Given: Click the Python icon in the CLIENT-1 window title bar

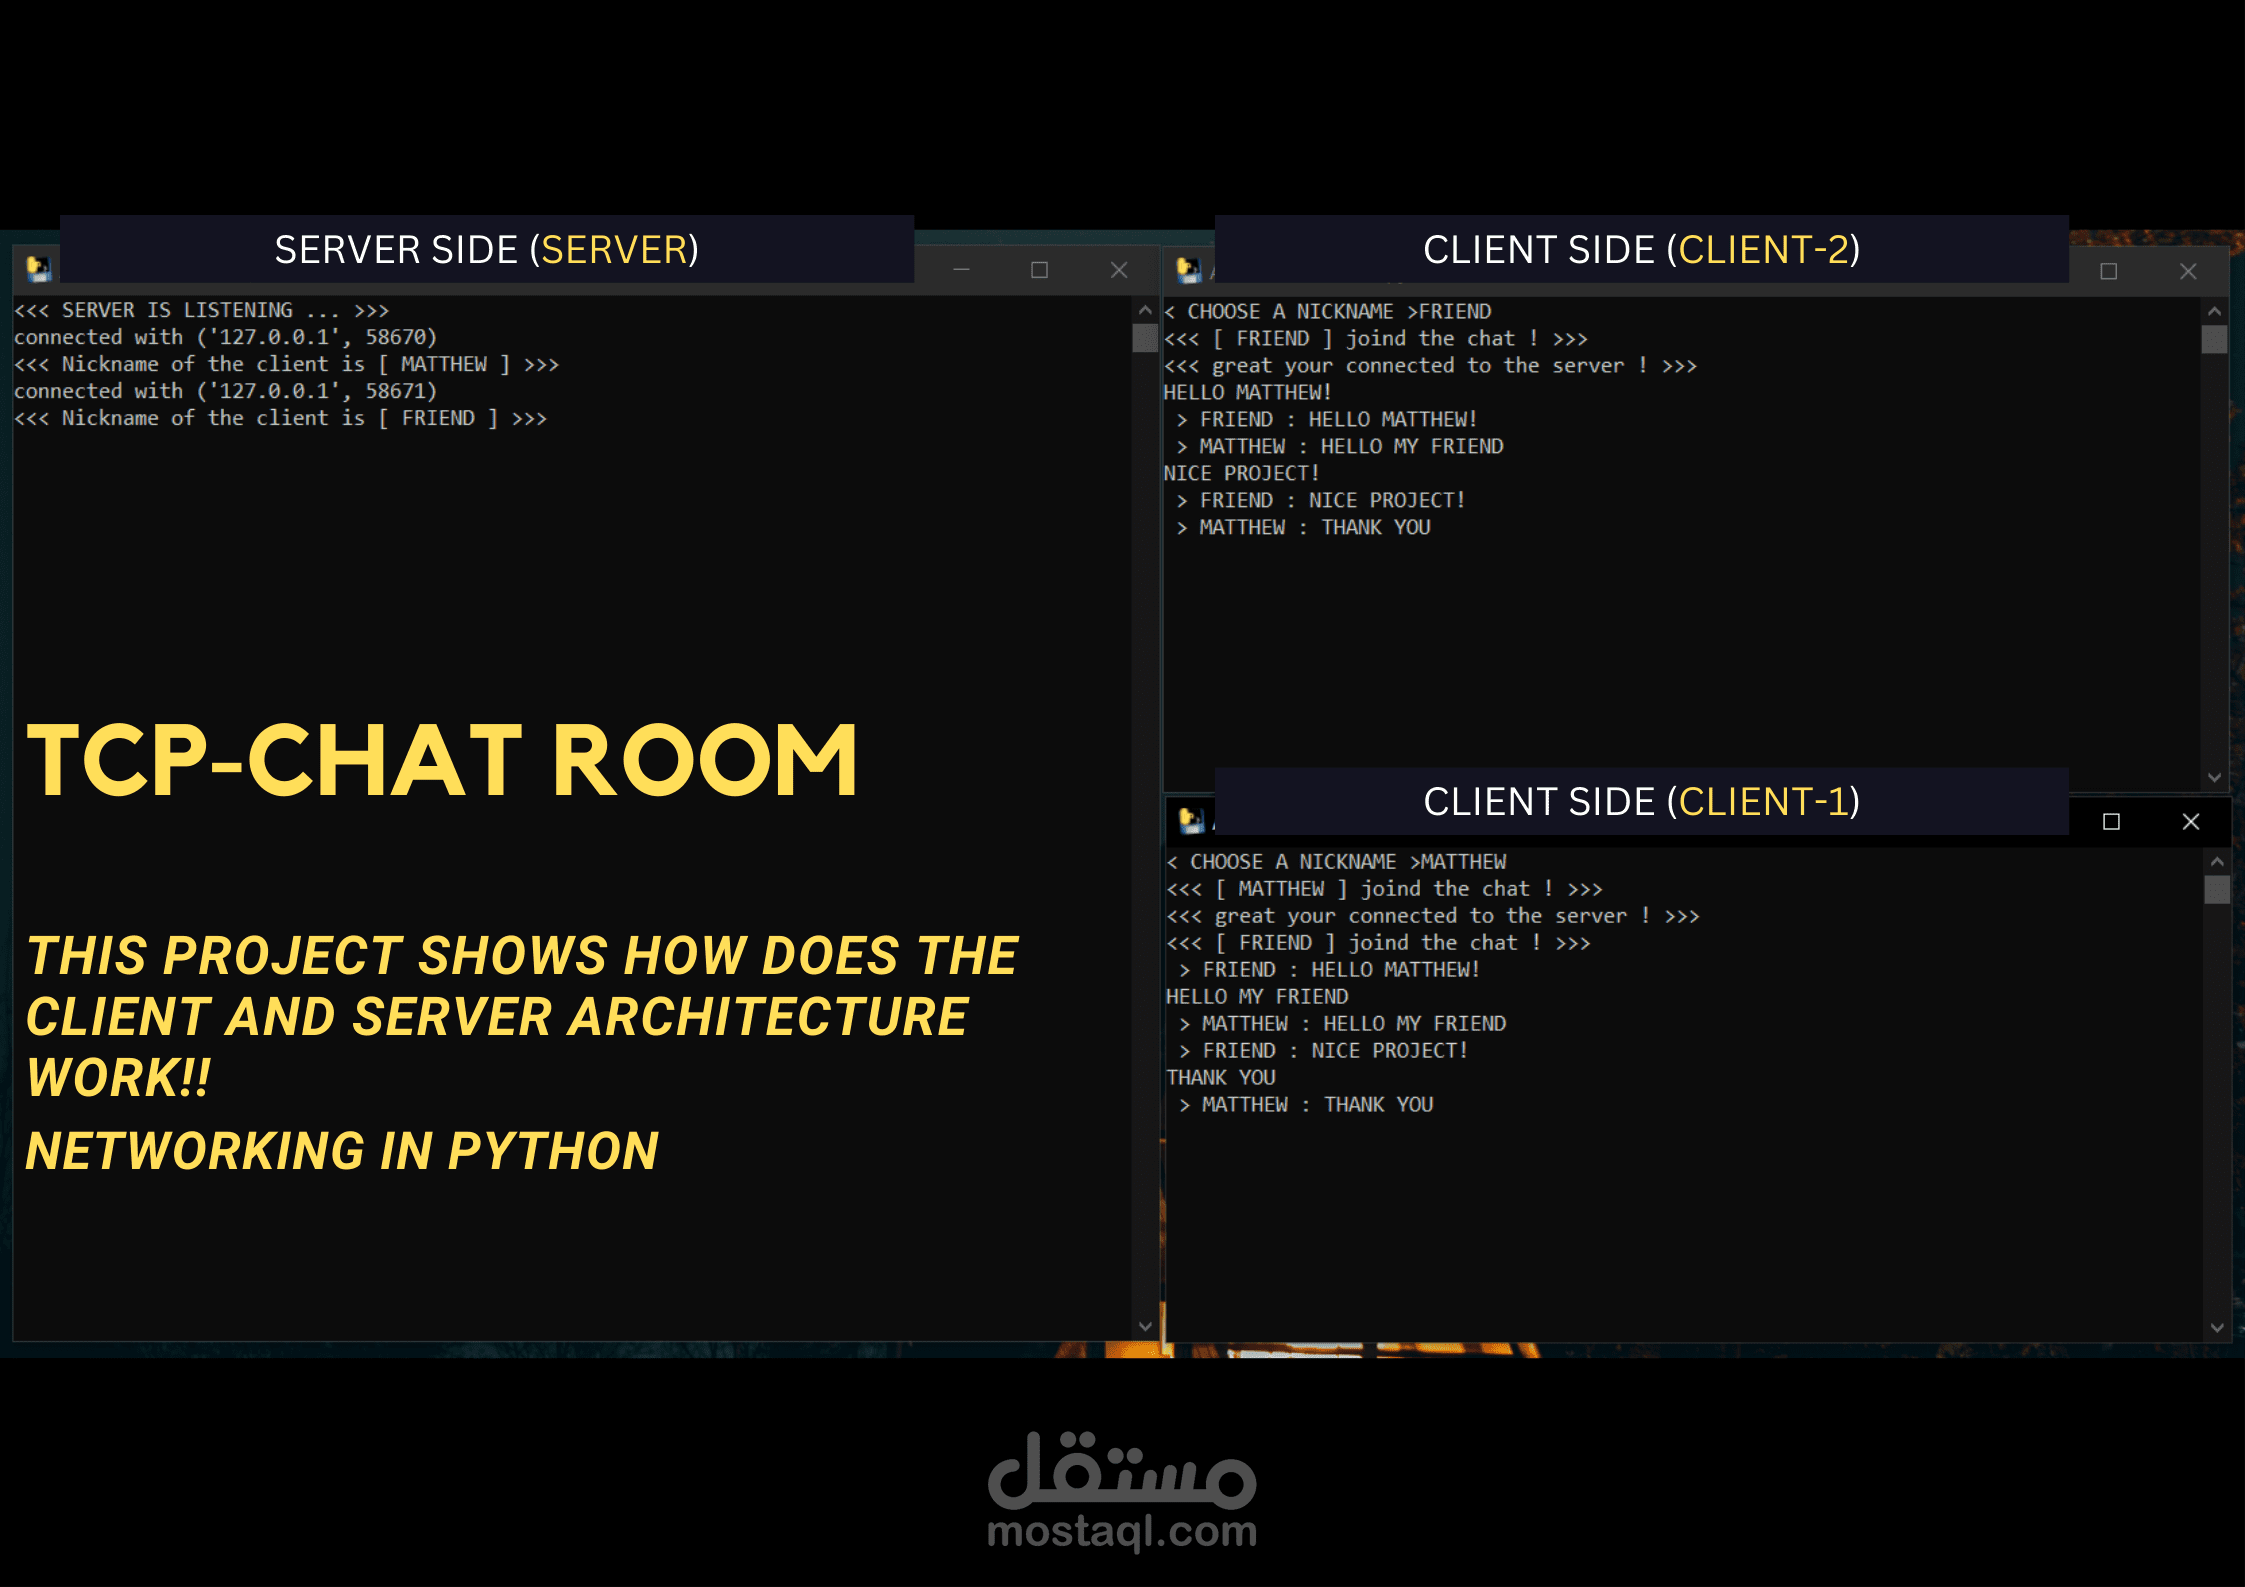Looking at the screenshot, I should (x=1191, y=821).
